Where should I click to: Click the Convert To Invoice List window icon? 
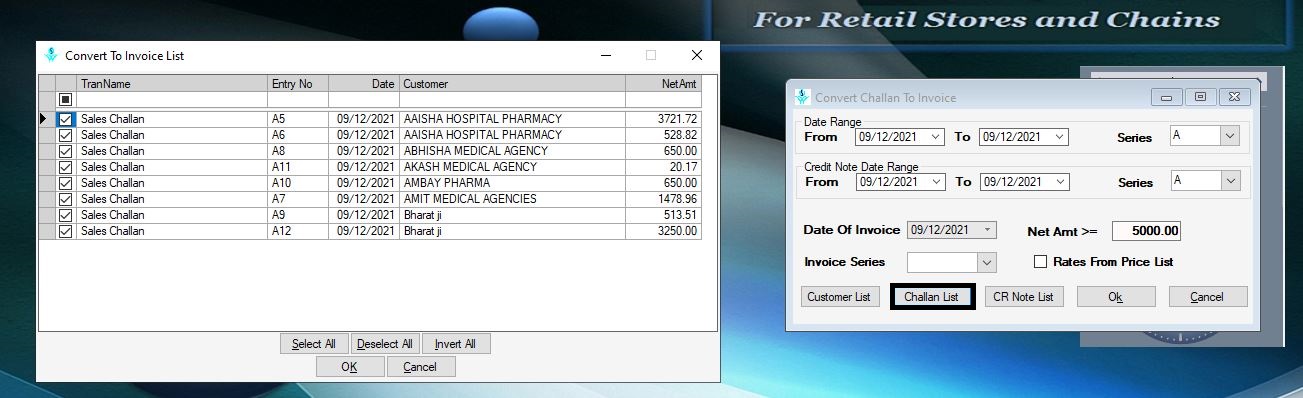51,56
